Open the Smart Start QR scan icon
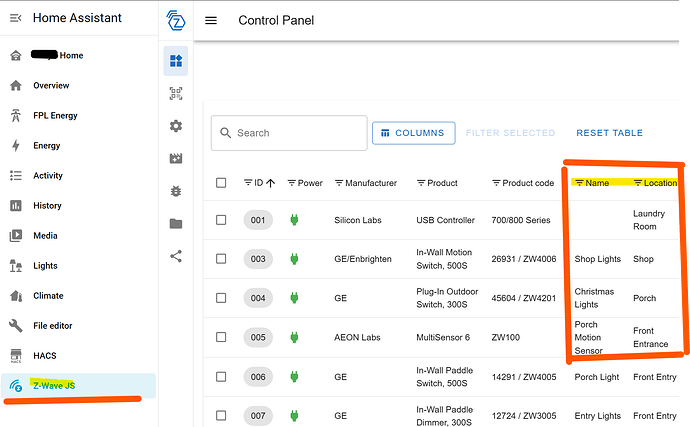This screenshot has height=427, width=690. click(176, 93)
